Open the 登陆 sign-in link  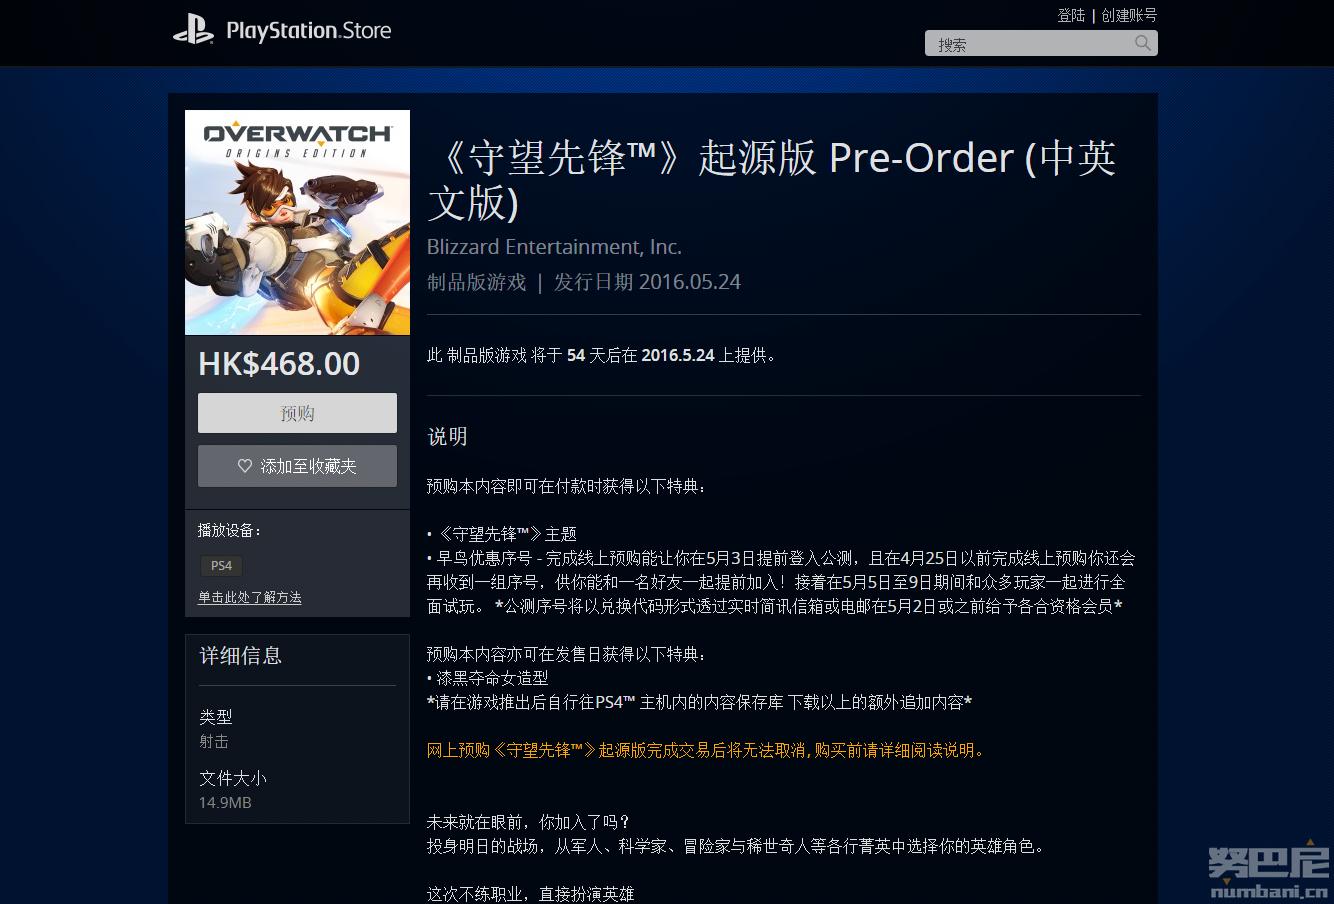click(1071, 15)
